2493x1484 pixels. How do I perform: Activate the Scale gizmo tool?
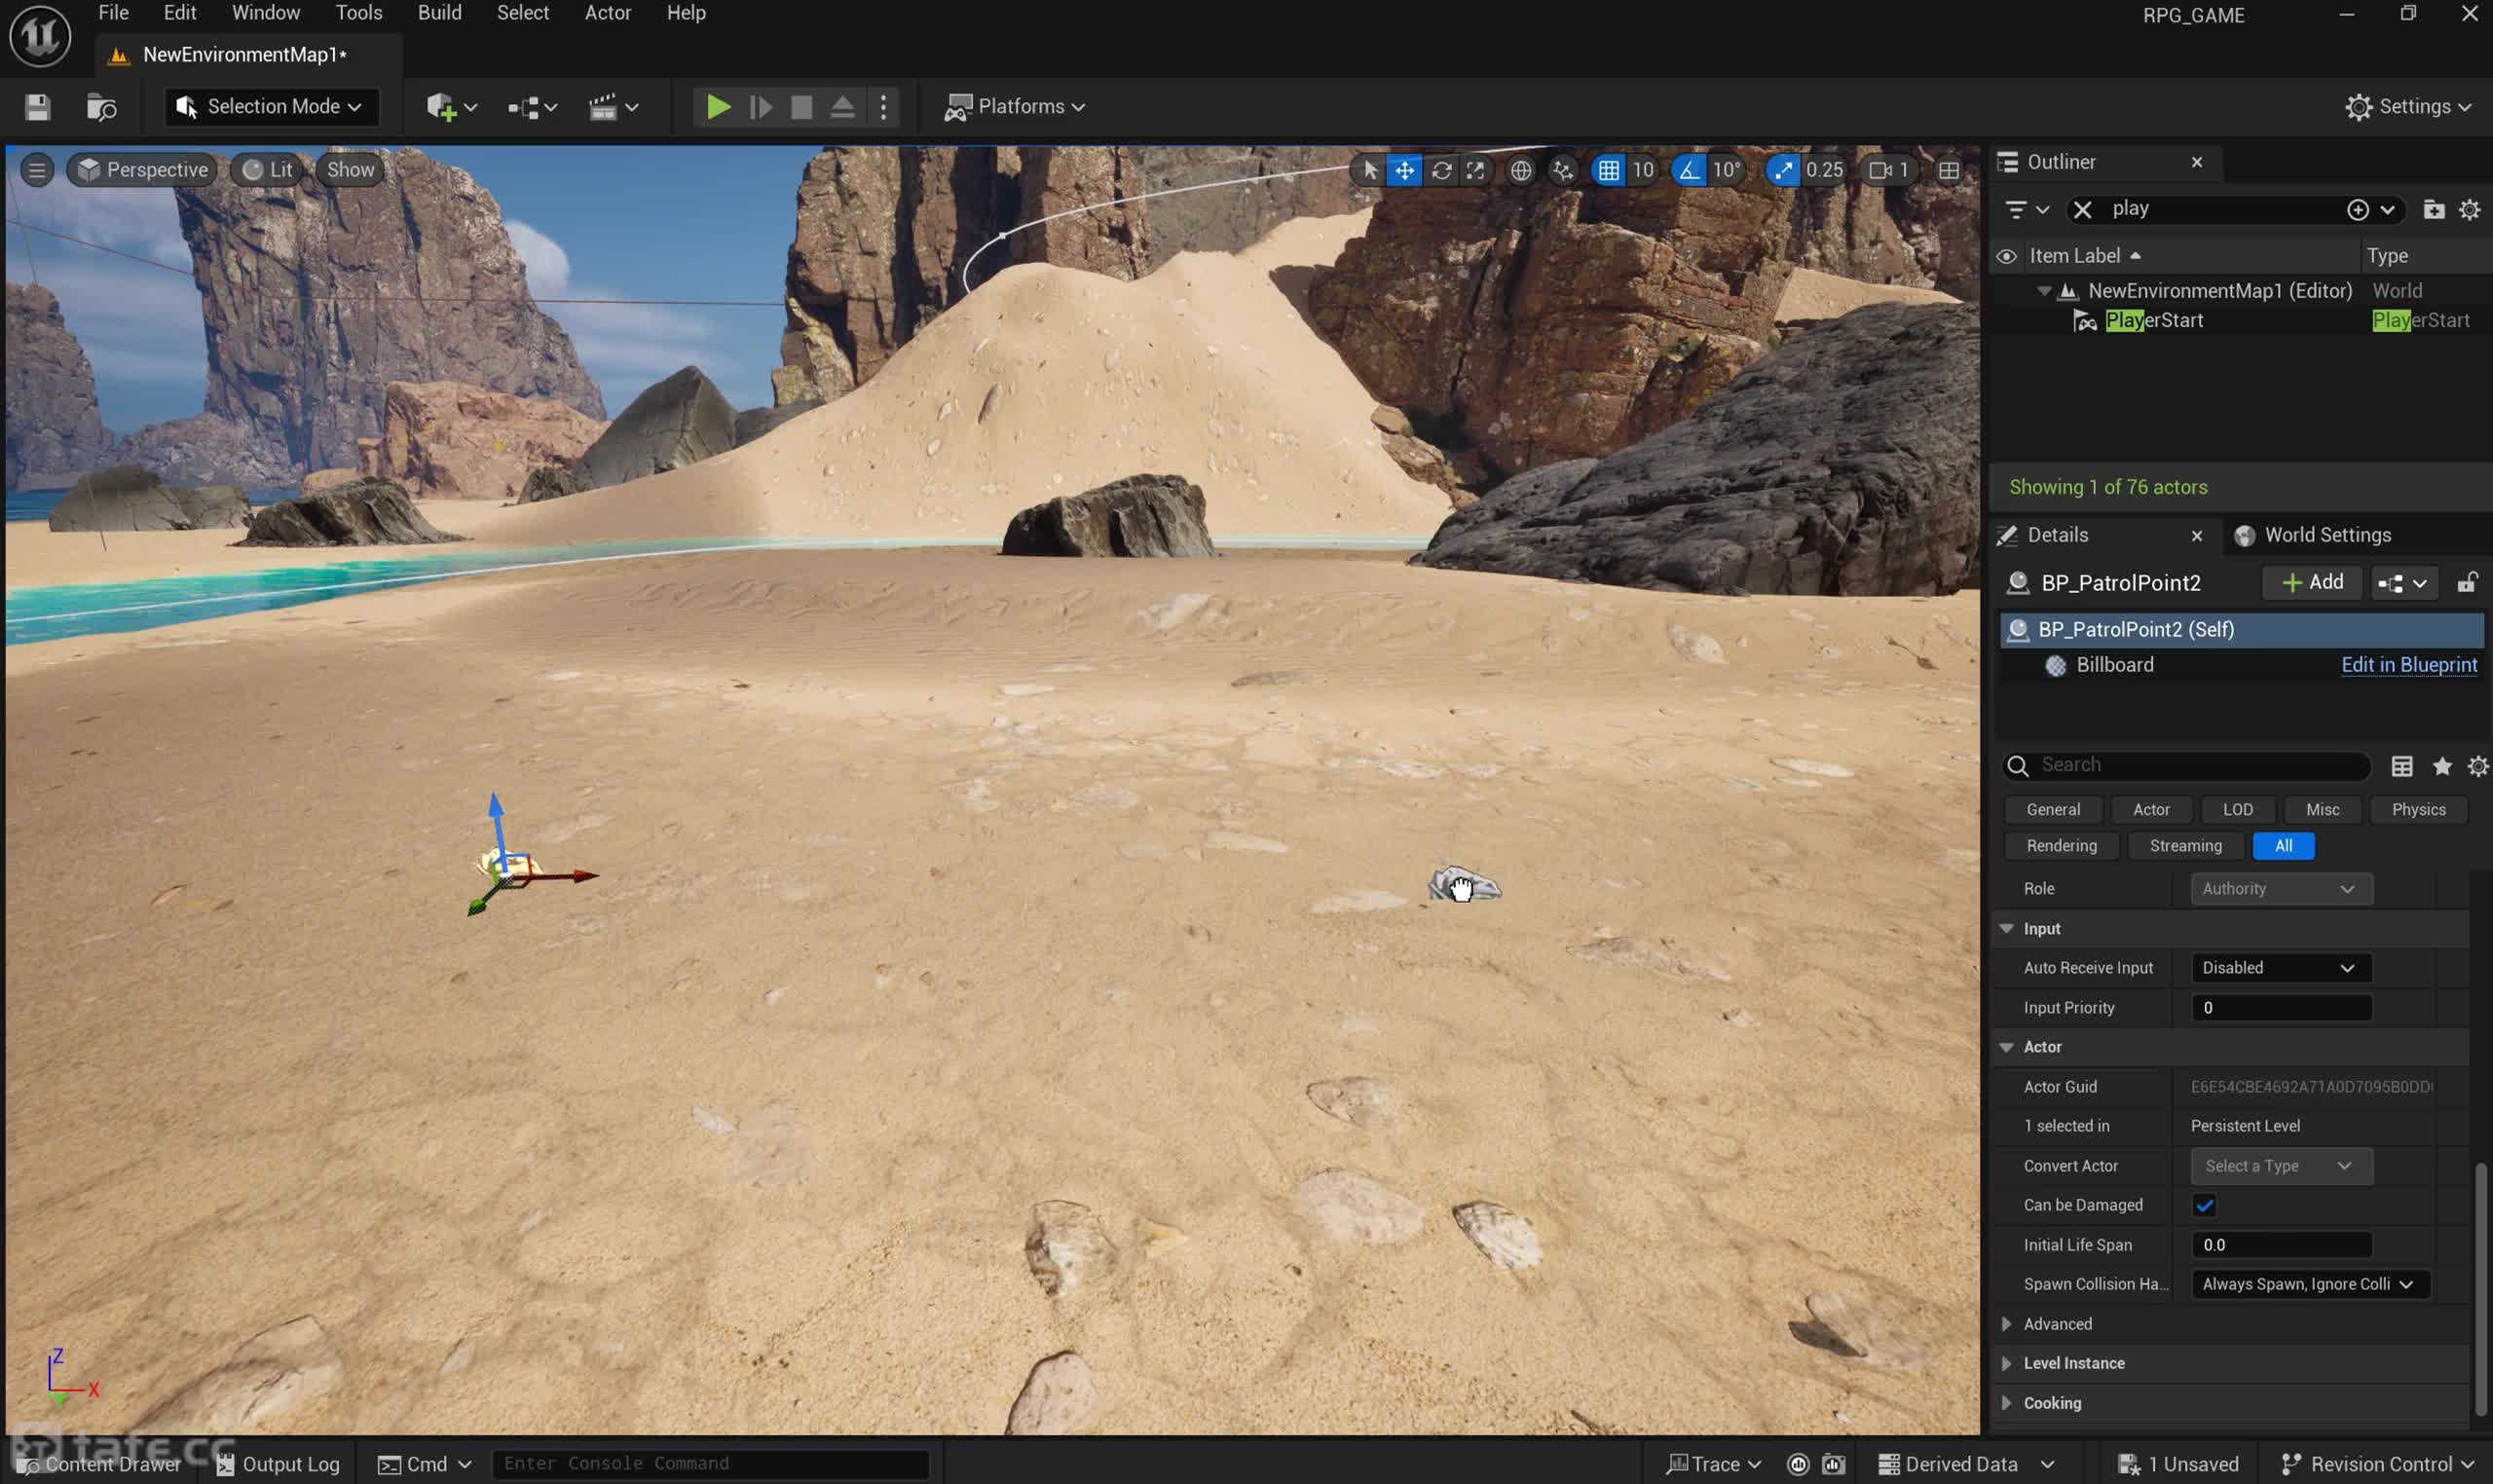tap(1475, 170)
